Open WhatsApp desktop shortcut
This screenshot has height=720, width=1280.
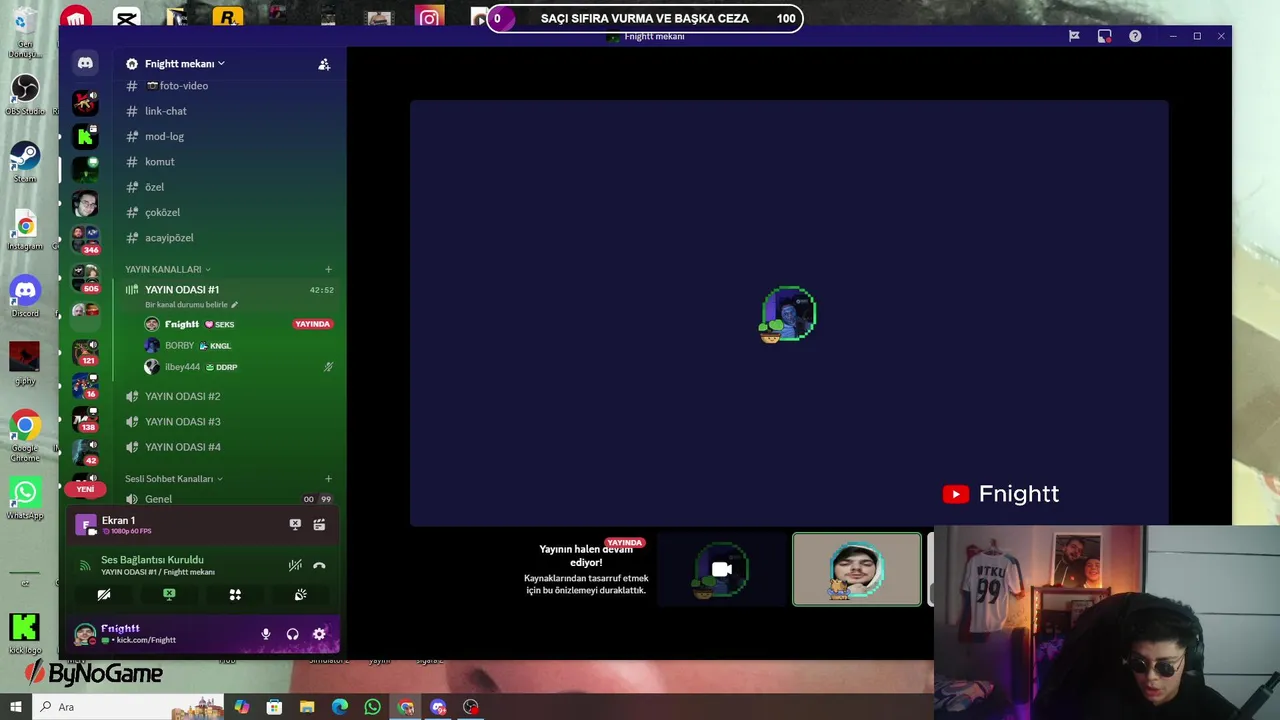click(25, 498)
